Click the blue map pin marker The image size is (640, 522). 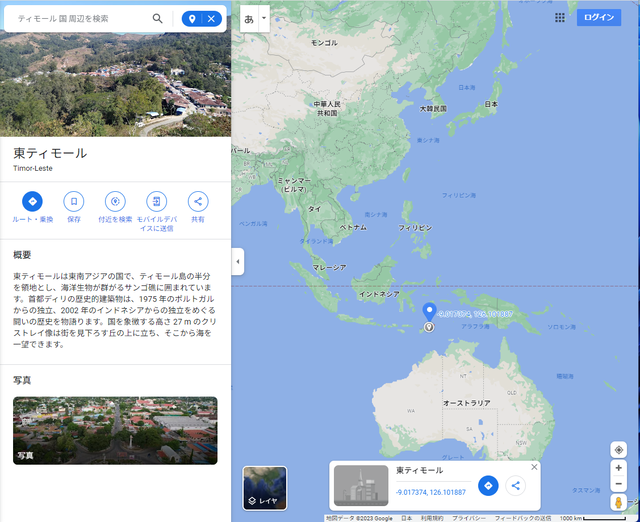click(429, 312)
